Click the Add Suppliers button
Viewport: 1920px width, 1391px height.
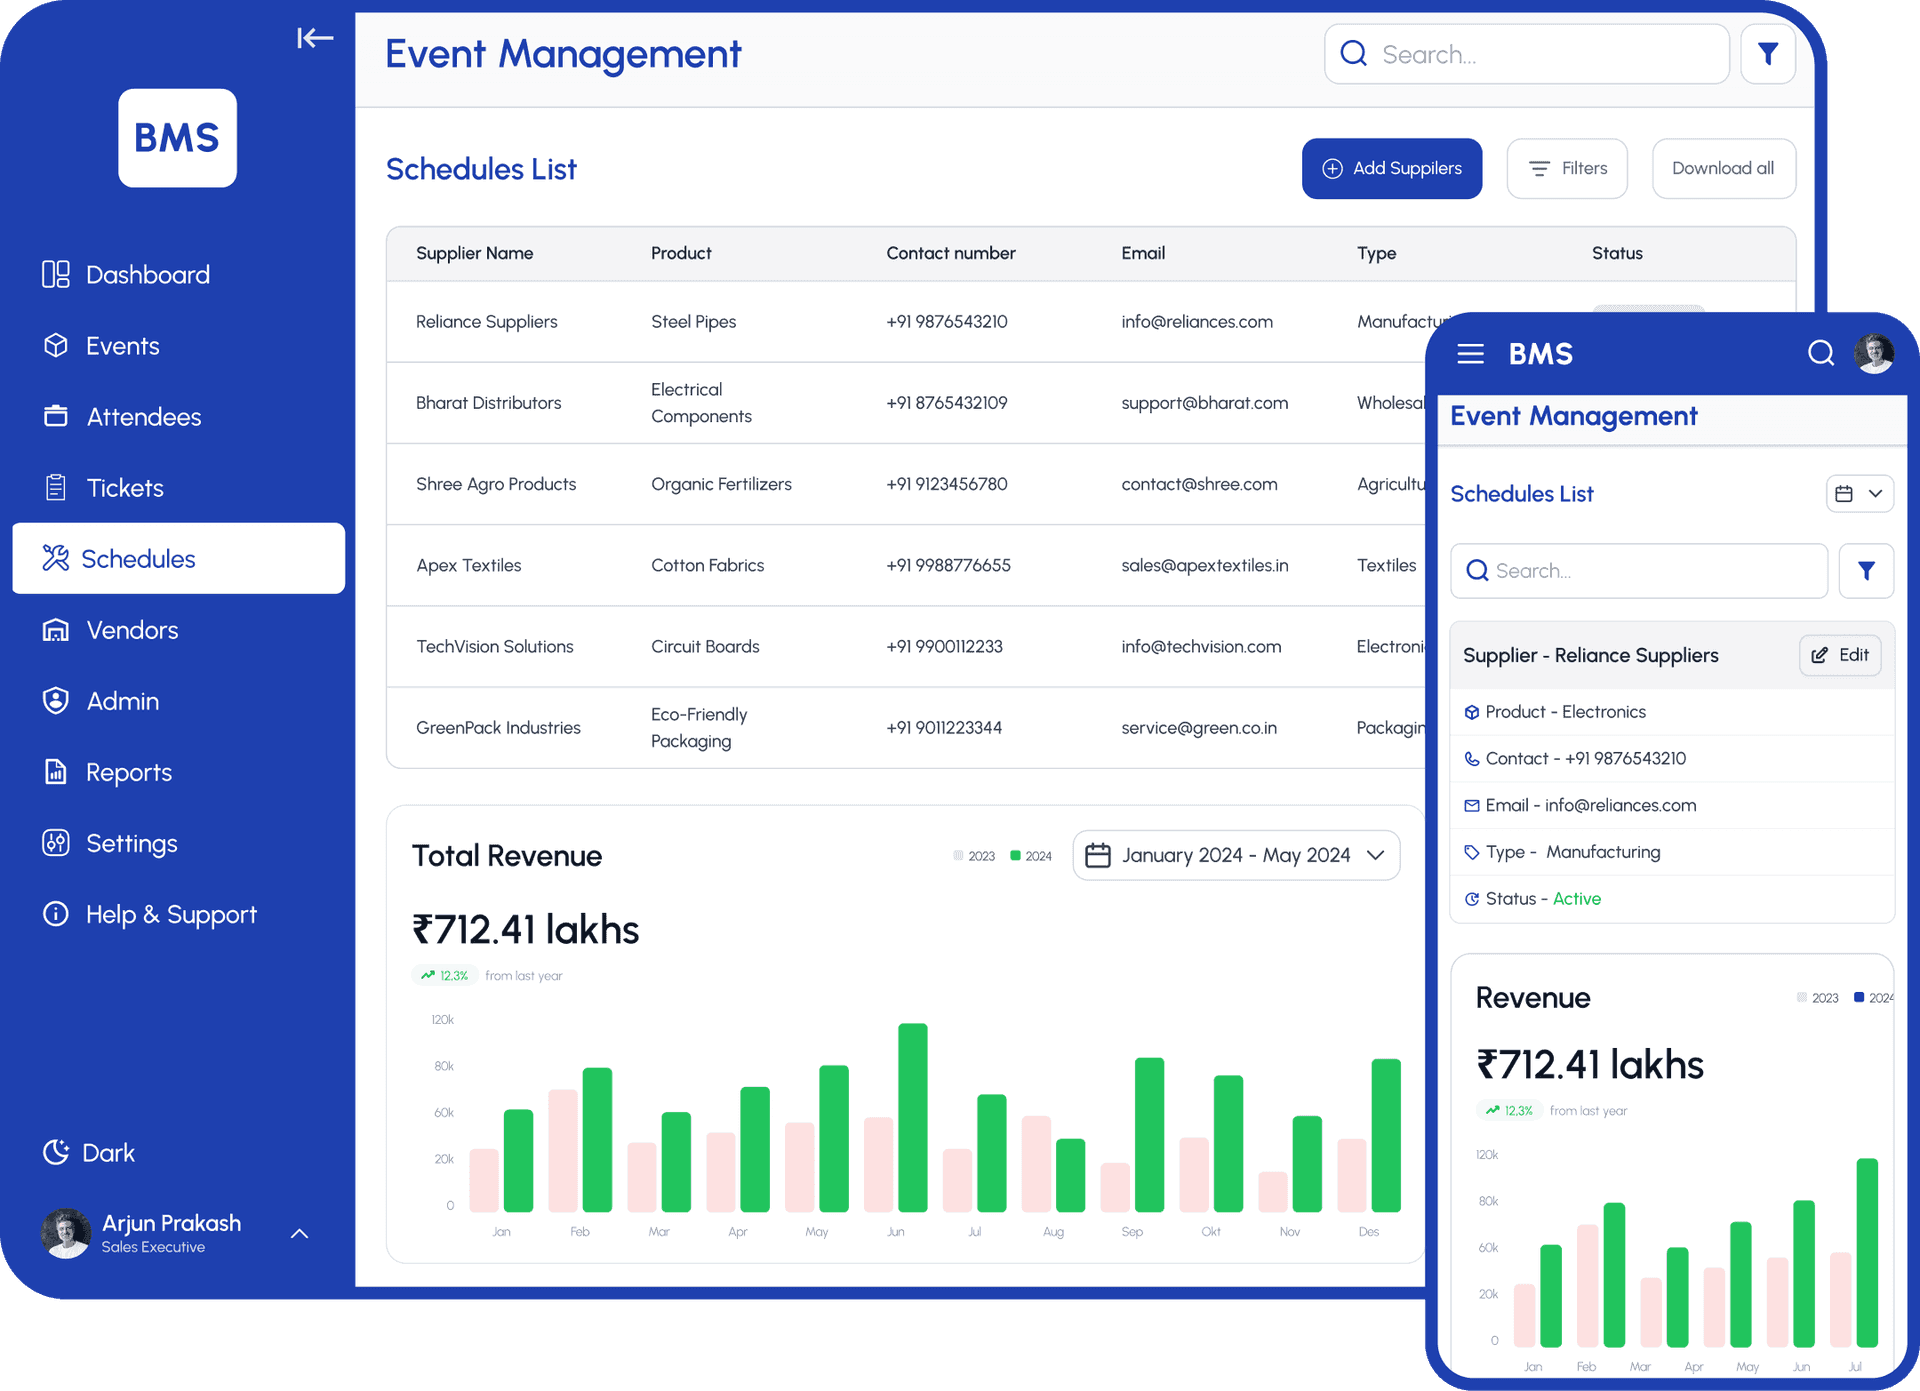point(1391,169)
